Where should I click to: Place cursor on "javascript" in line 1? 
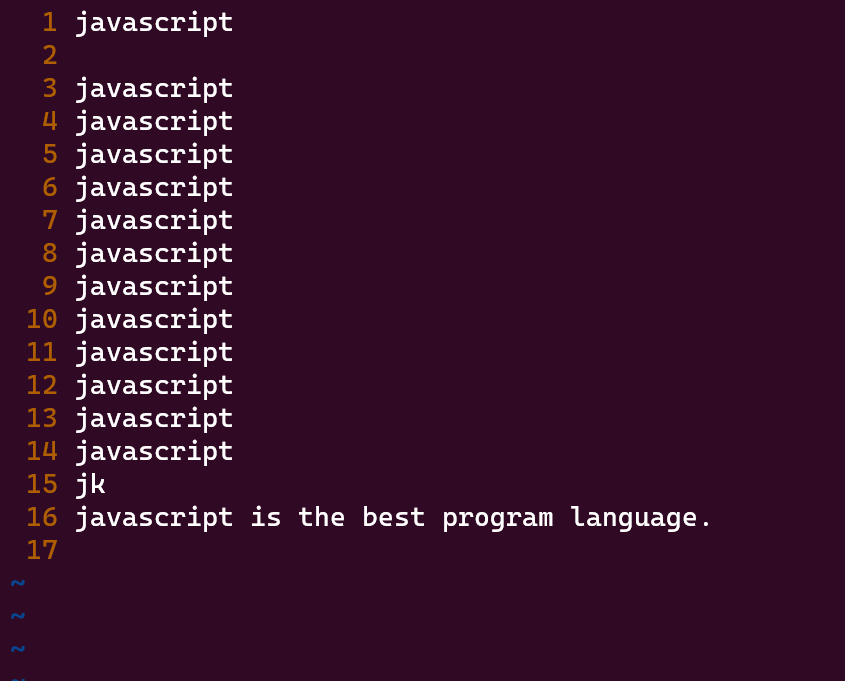tap(153, 22)
